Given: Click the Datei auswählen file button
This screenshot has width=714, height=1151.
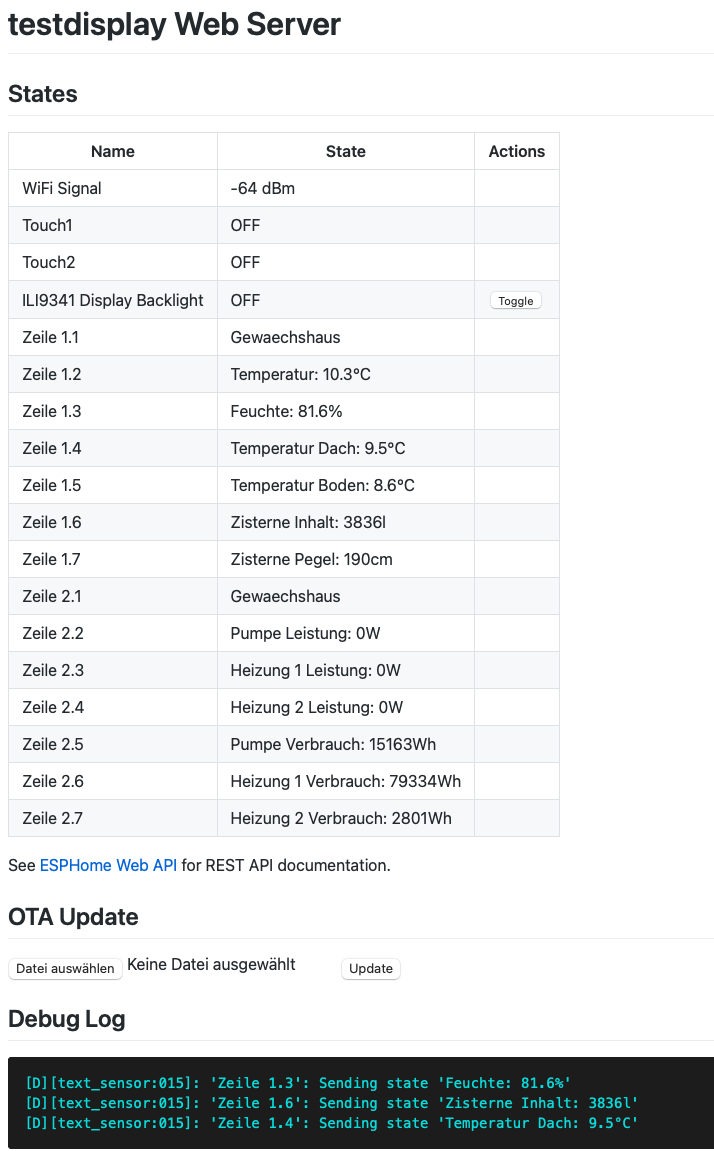Looking at the screenshot, I should pos(65,968).
